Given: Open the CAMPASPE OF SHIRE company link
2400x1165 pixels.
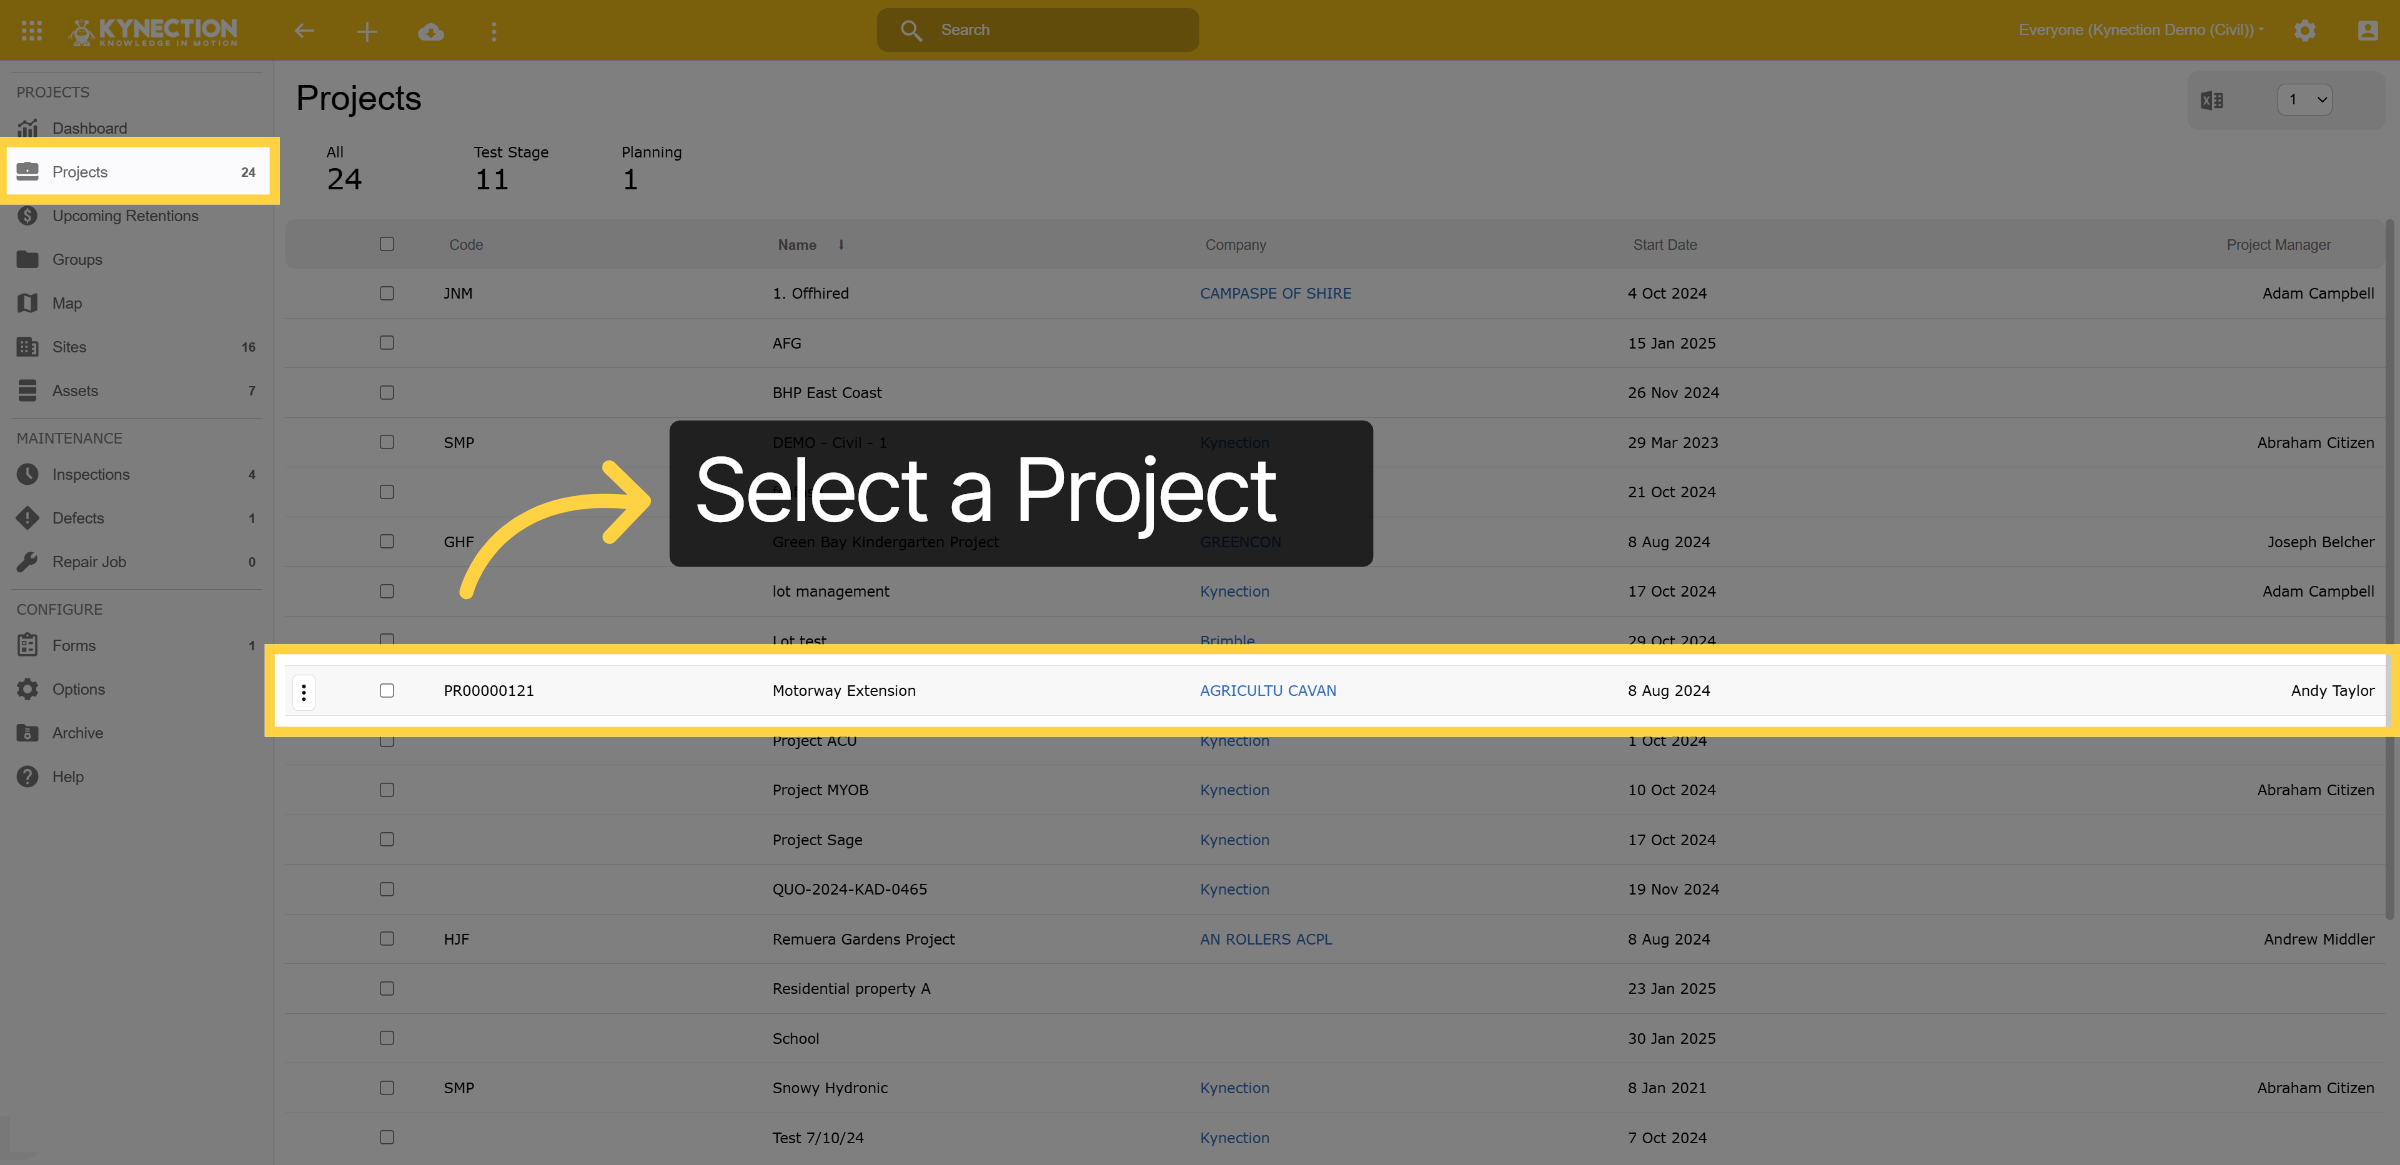Looking at the screenshot, I should coord(1275,293).
